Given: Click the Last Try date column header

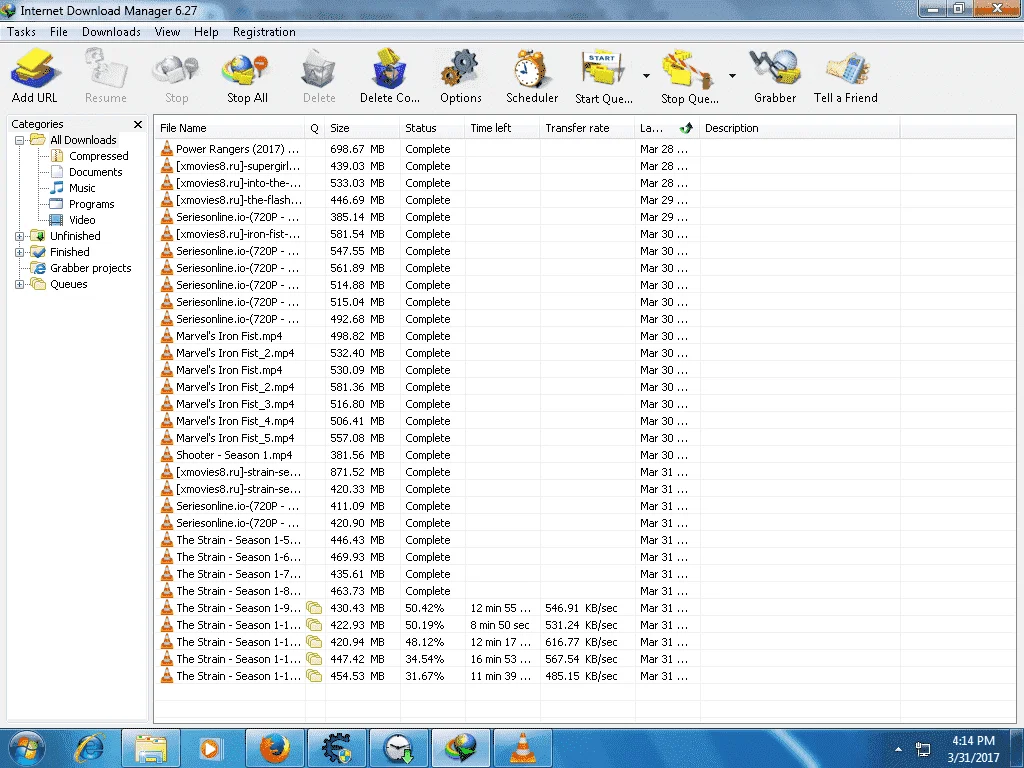Looking at the screenshot, I should click(667, 128).
